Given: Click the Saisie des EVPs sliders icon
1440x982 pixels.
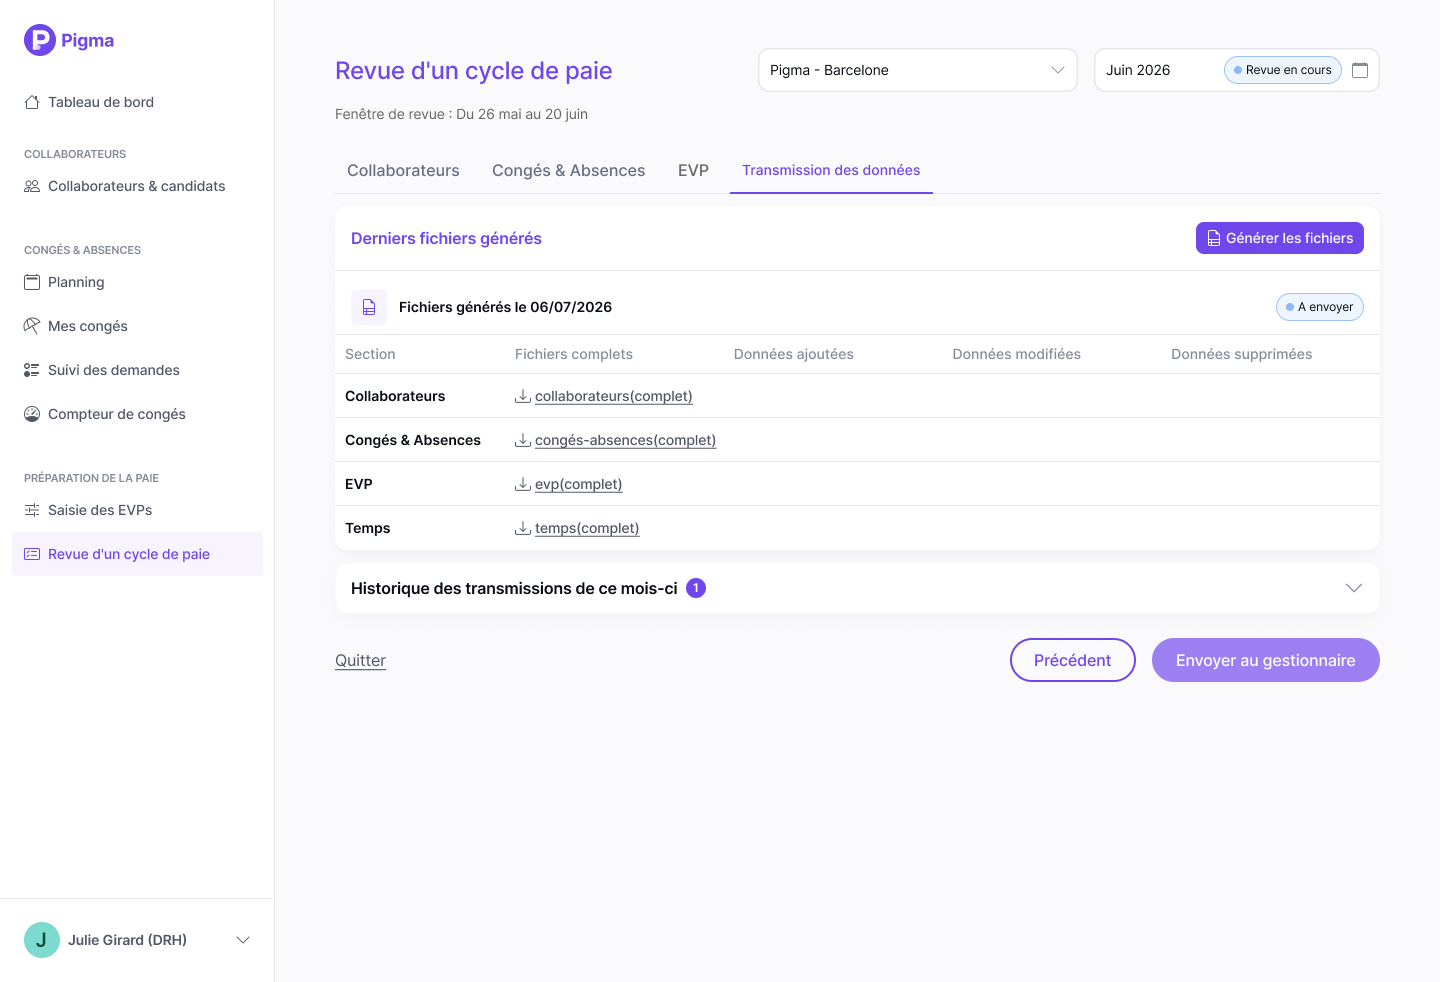Looking at the screenshot, I should click(32, 510).
